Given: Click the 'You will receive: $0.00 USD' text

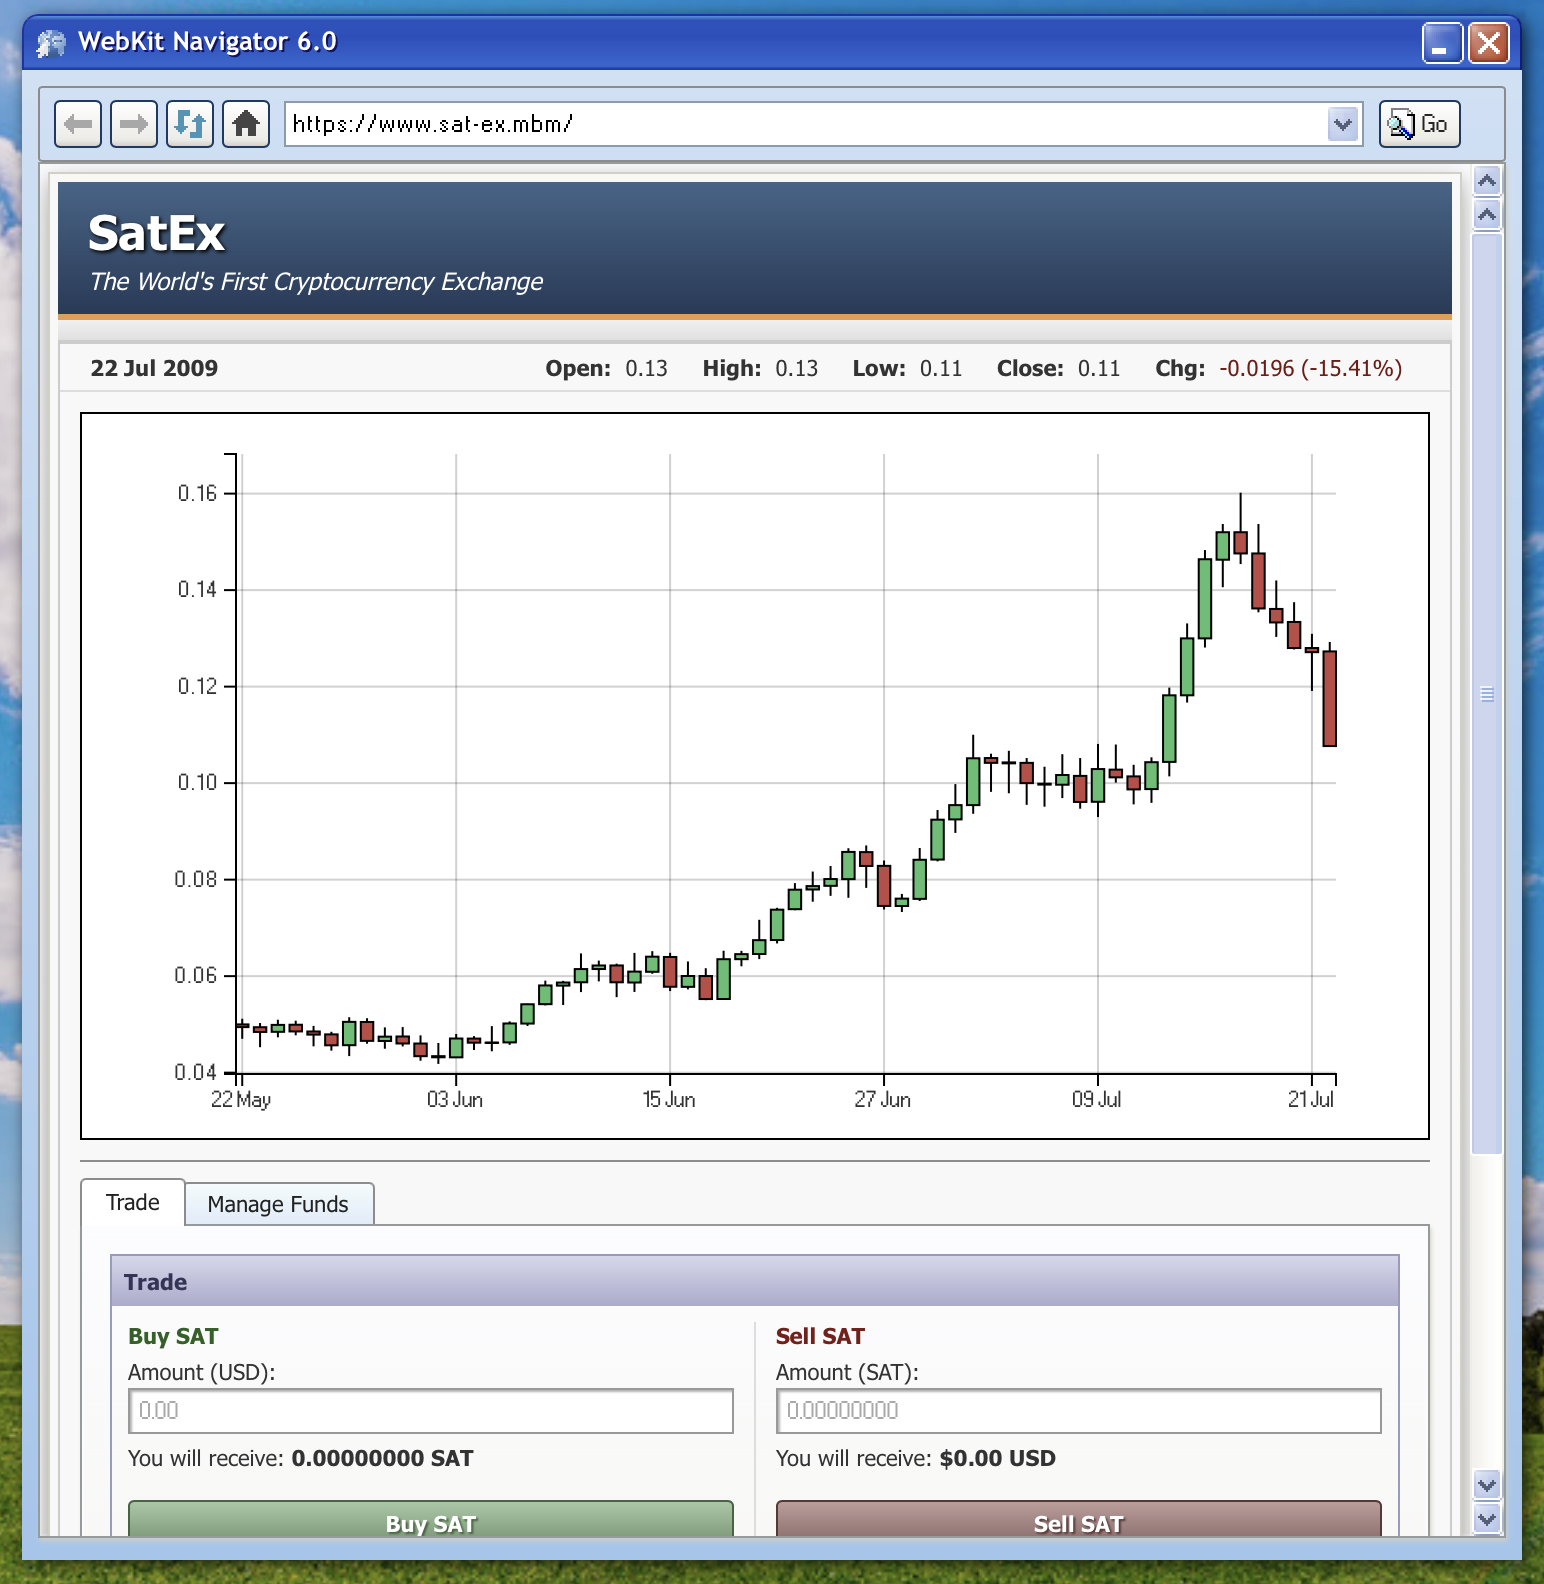Looking at the screenshot, I should [916, 1458].
